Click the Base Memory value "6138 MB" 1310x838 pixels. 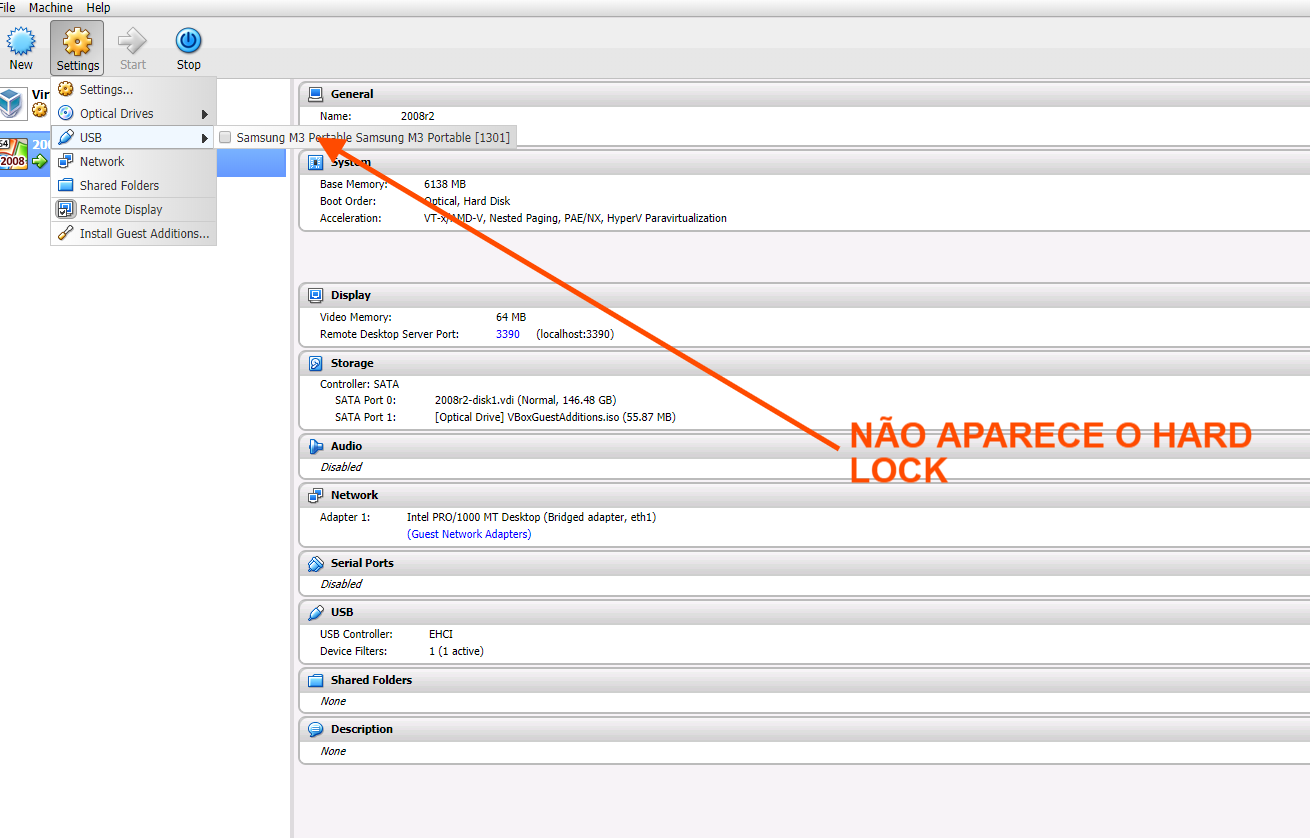445,184
